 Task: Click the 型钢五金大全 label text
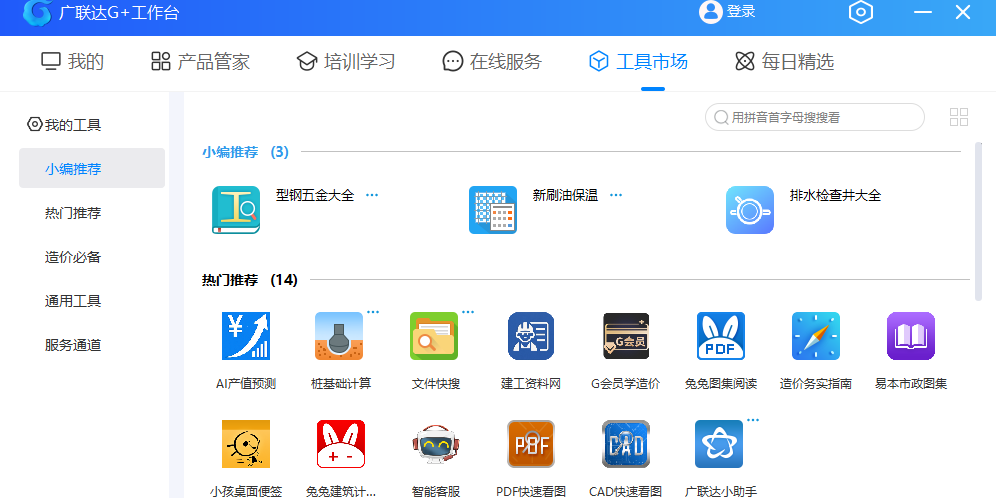315,195
